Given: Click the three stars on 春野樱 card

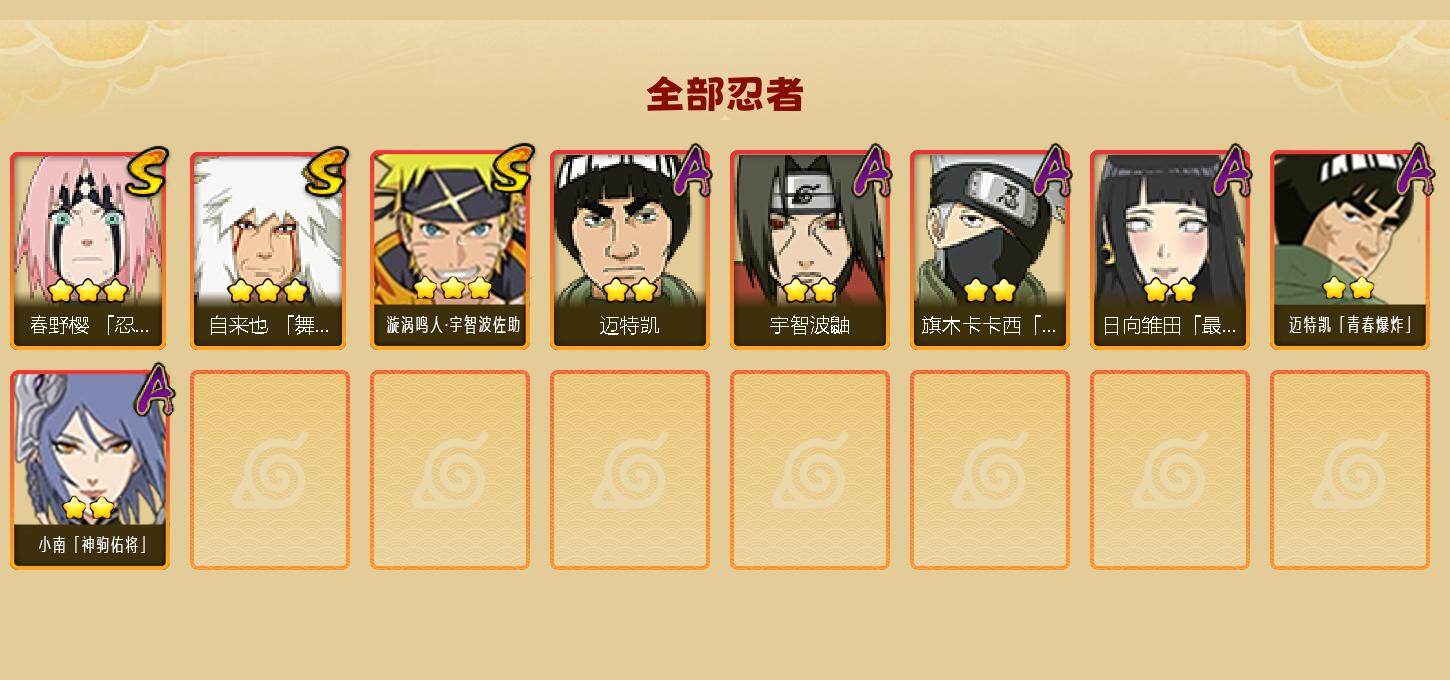Looking at the screenshot, I should click(x=88, y=291).
